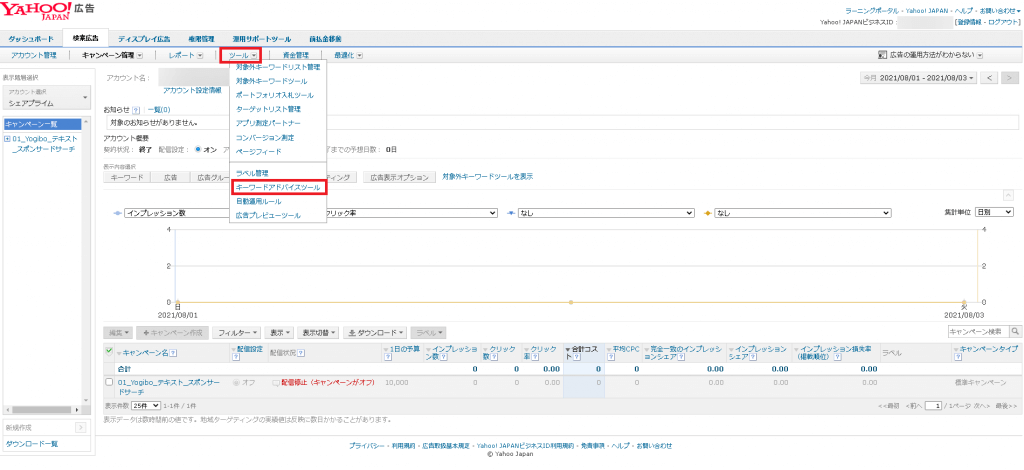Click sort arrow on 合計コスト column

pyautogui.click(x=568, y=349)
